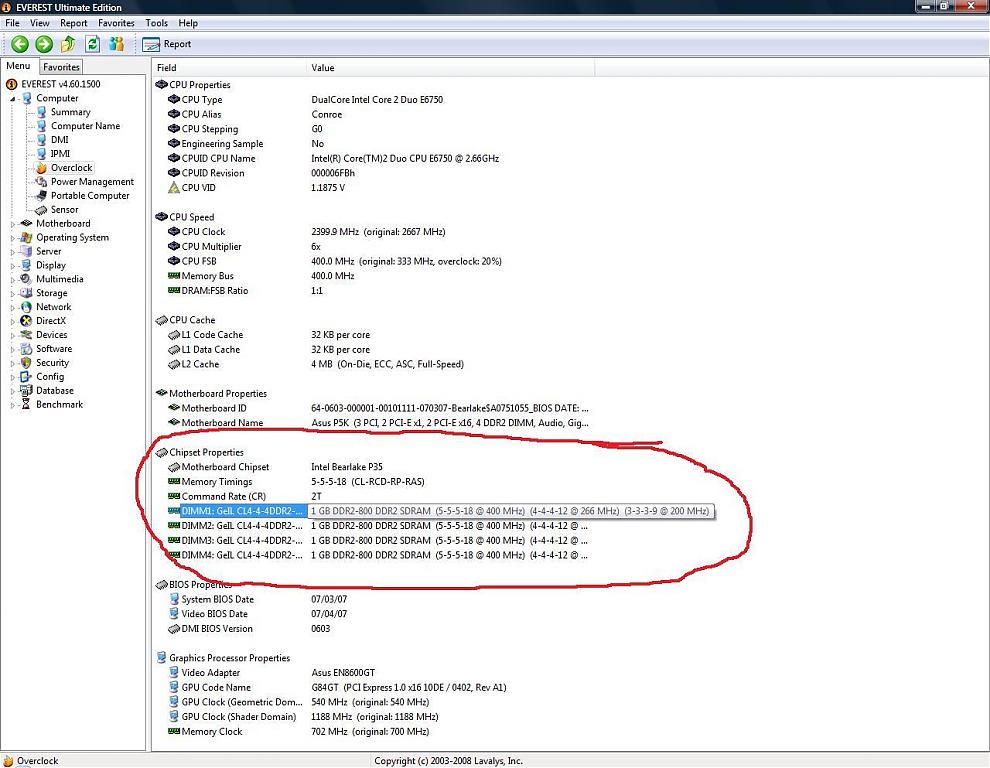Select the Summary tree item

pos(70,112)
